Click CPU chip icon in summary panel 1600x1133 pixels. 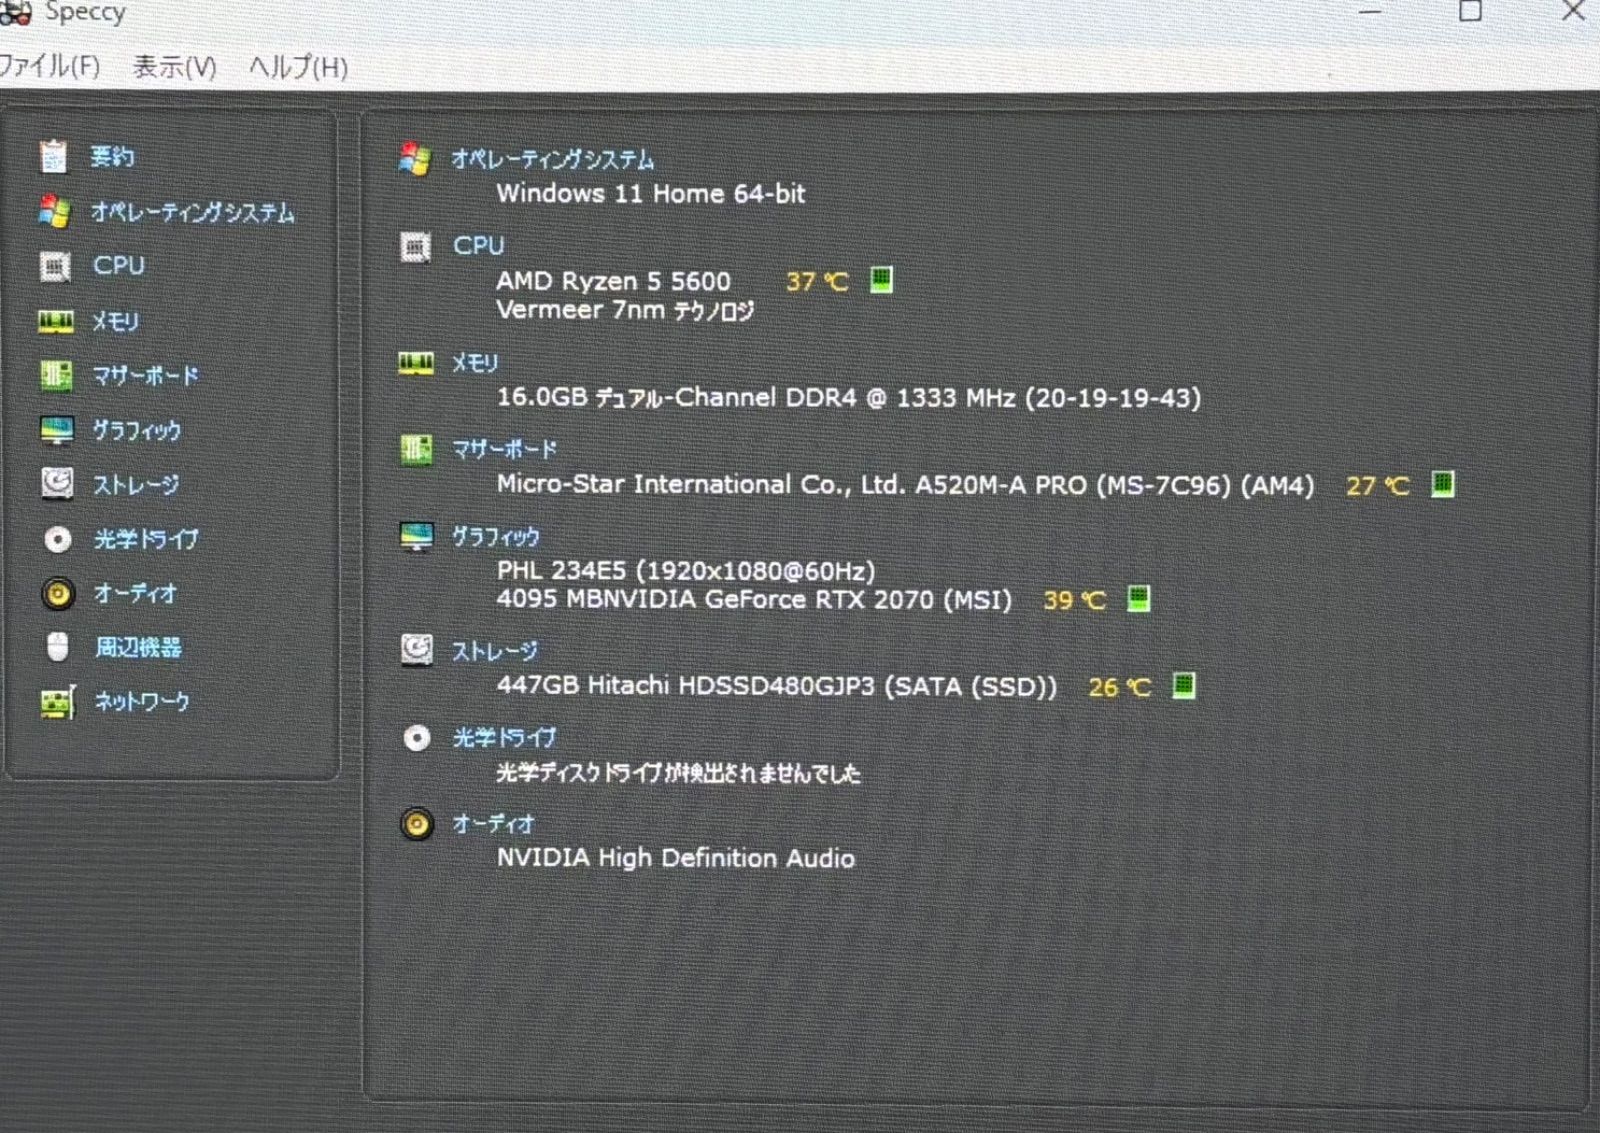tap(415, 246)
